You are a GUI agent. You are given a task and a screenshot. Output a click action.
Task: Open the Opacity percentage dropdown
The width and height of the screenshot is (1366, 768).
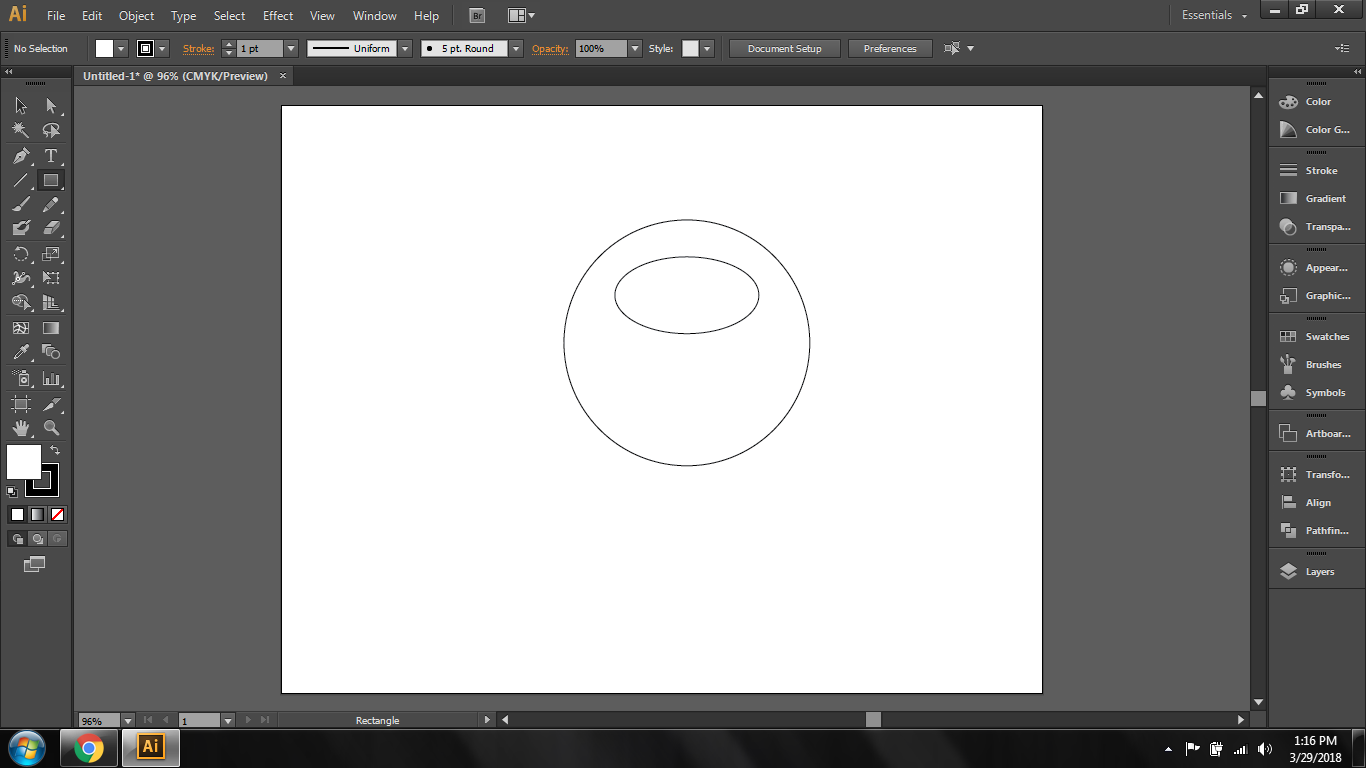[x=634, y=49]
